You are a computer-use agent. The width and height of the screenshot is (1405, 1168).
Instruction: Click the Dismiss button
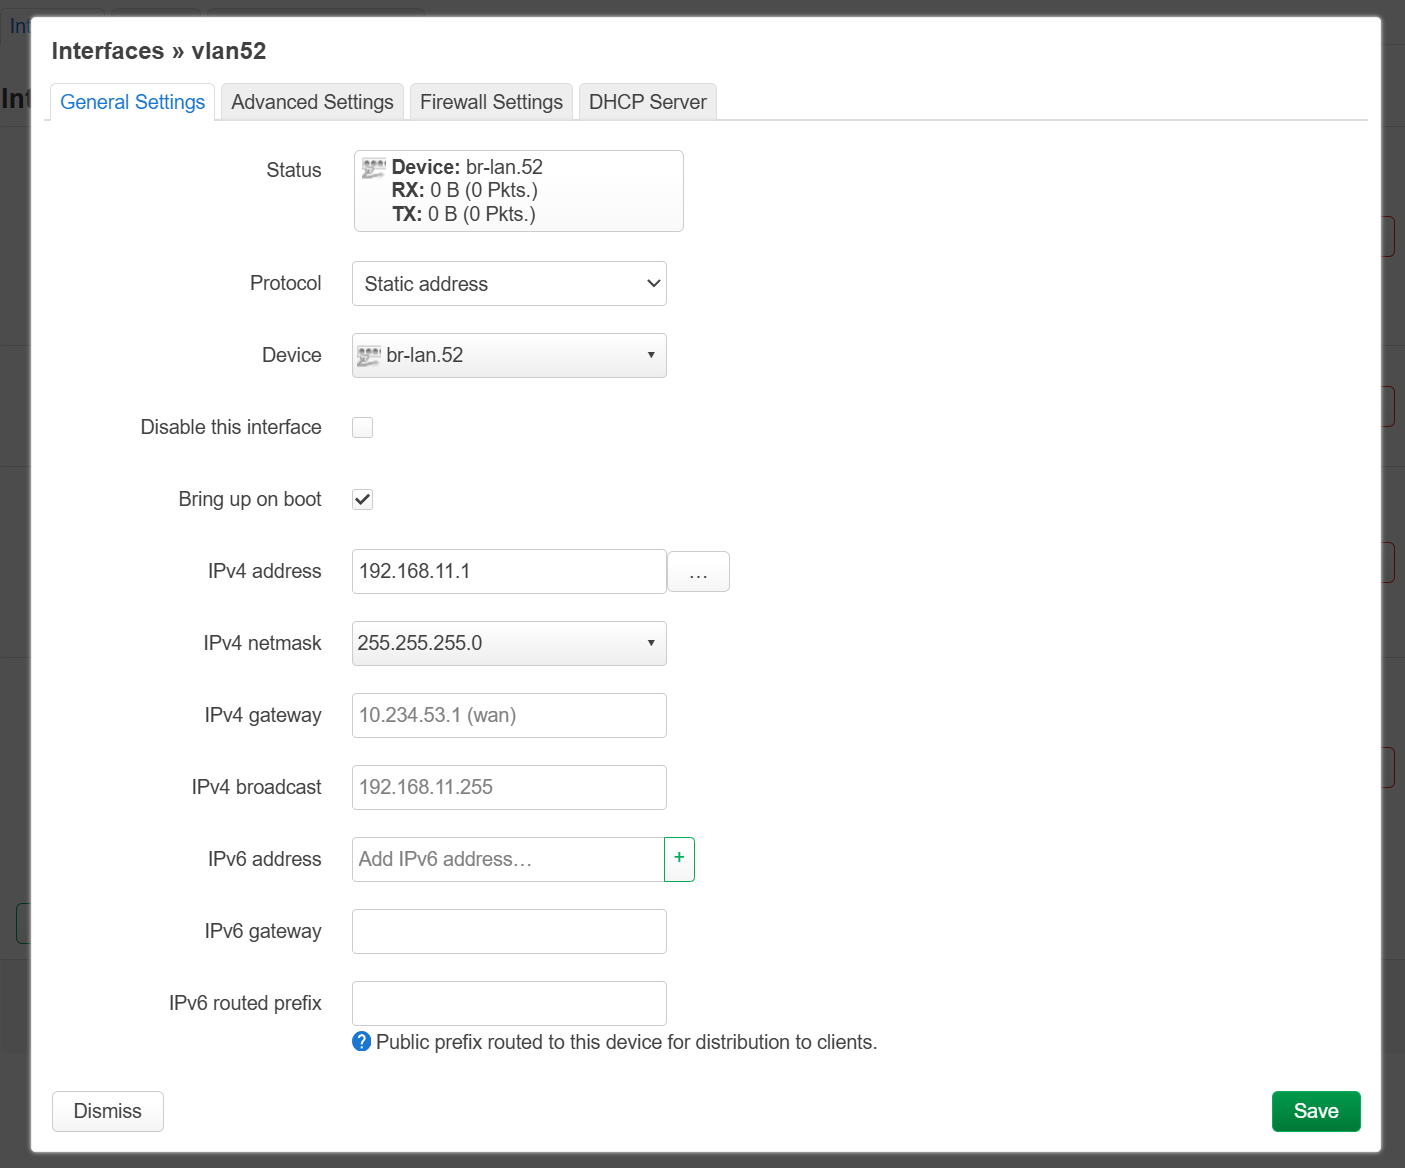click(x=108, y=1112)
